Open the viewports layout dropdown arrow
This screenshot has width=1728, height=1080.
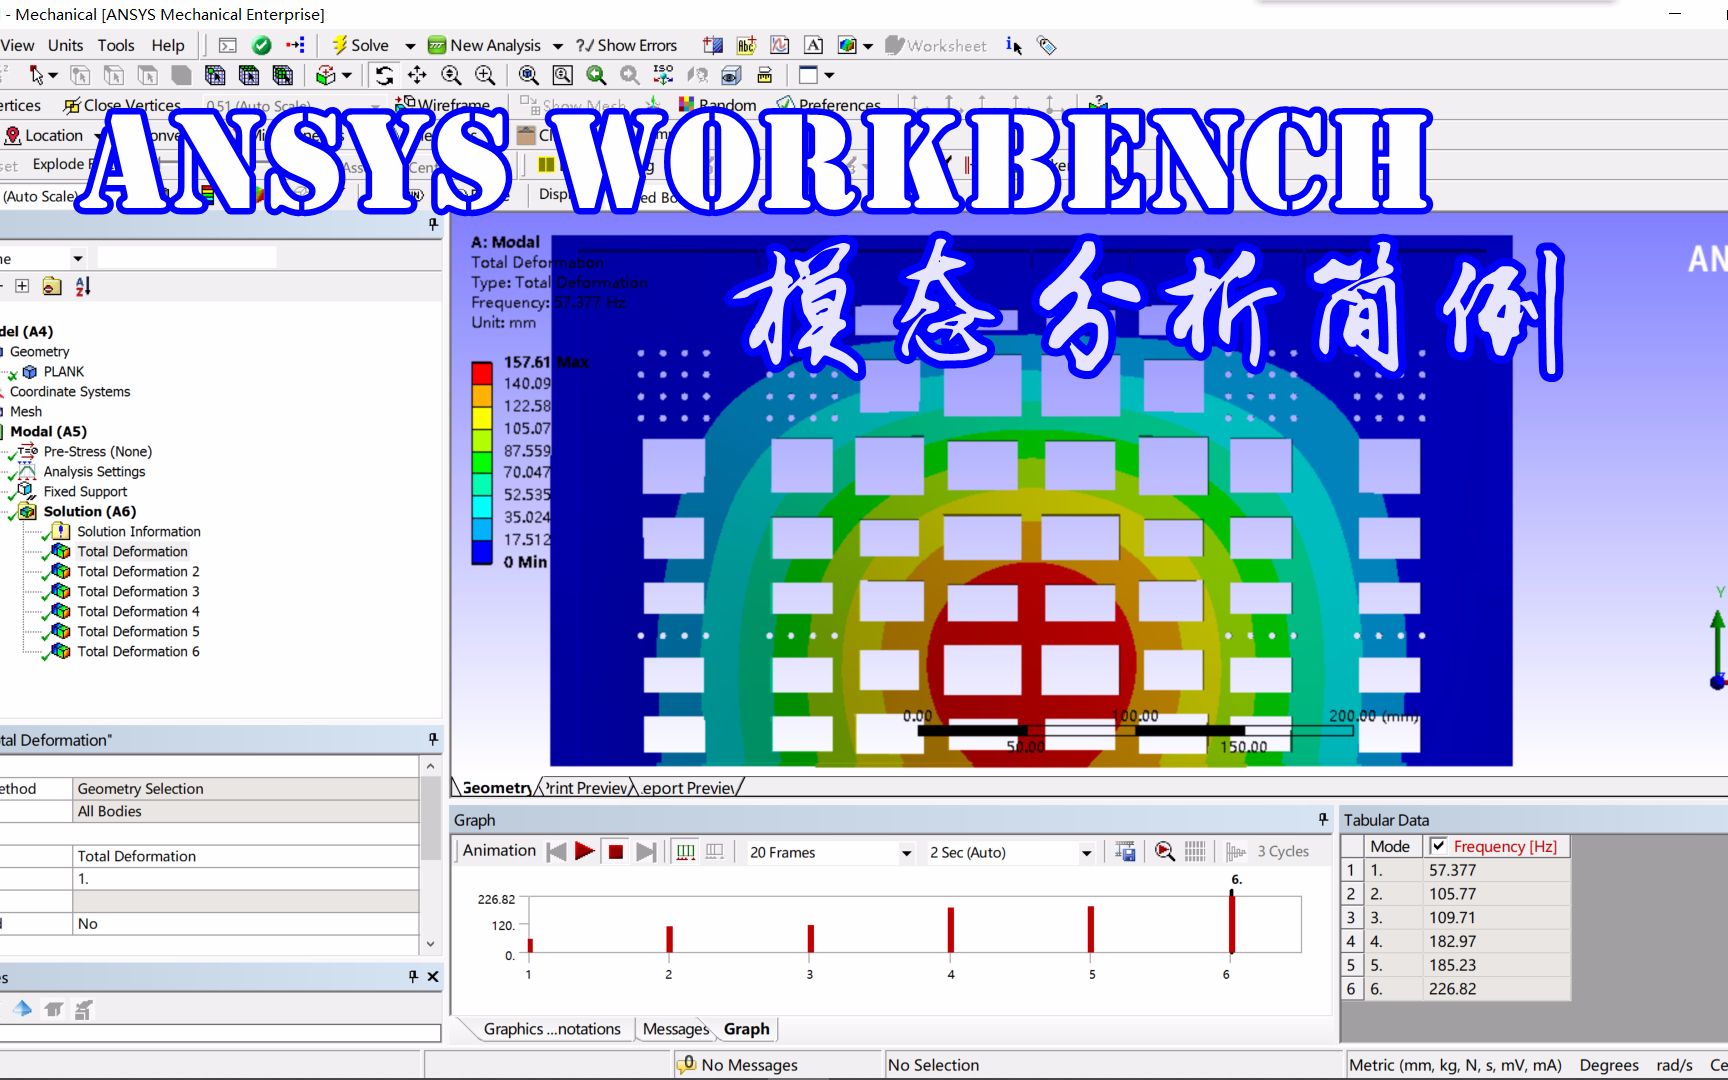pyautogui.click(x=829, y=76)
